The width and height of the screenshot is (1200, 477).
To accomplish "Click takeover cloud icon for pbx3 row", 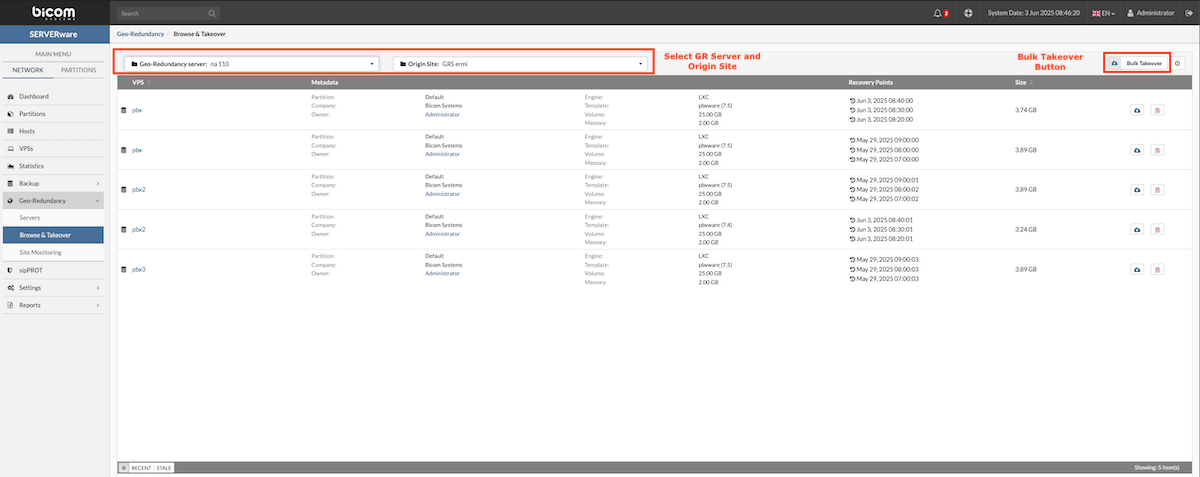I will [x=1138, y=269].
